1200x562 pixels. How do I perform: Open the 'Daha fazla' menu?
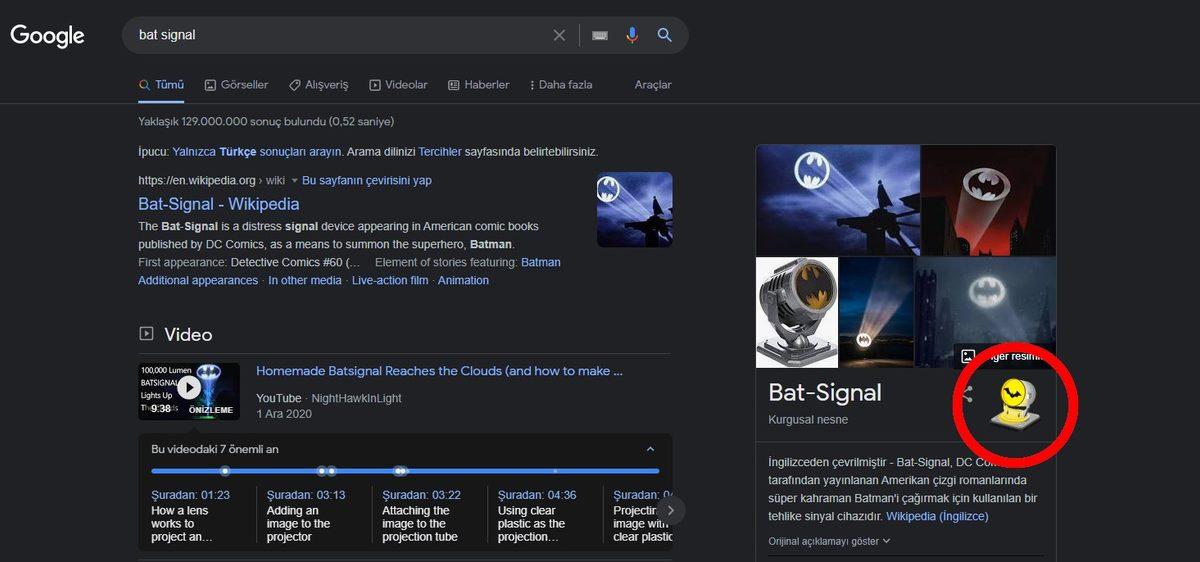coord(560,85)
